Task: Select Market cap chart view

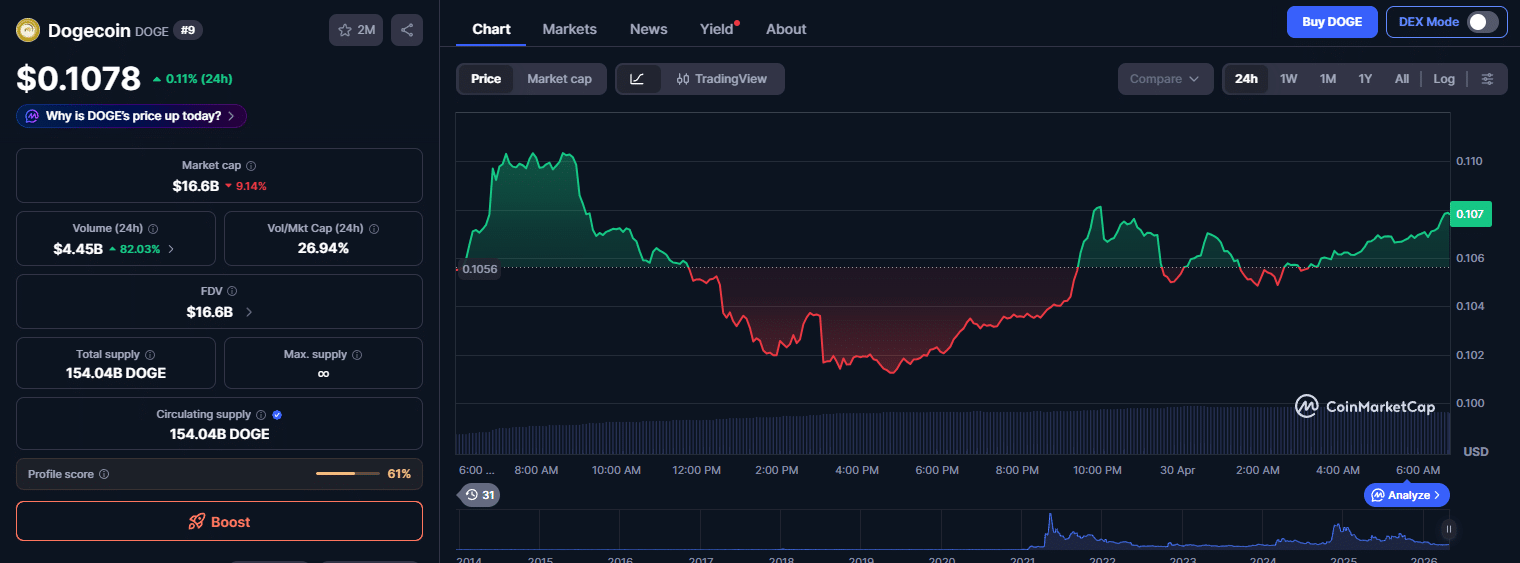Action: coord(559,79)
